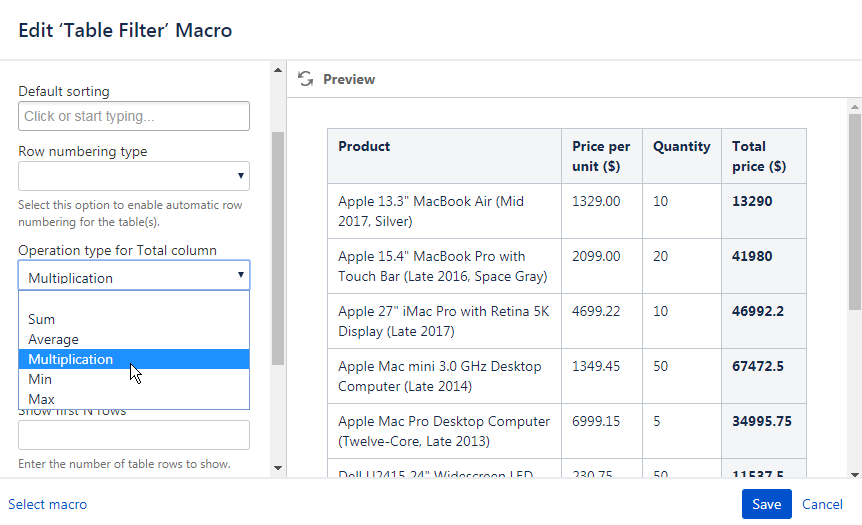Open the Row numbering type dropdown

[134, 176]
